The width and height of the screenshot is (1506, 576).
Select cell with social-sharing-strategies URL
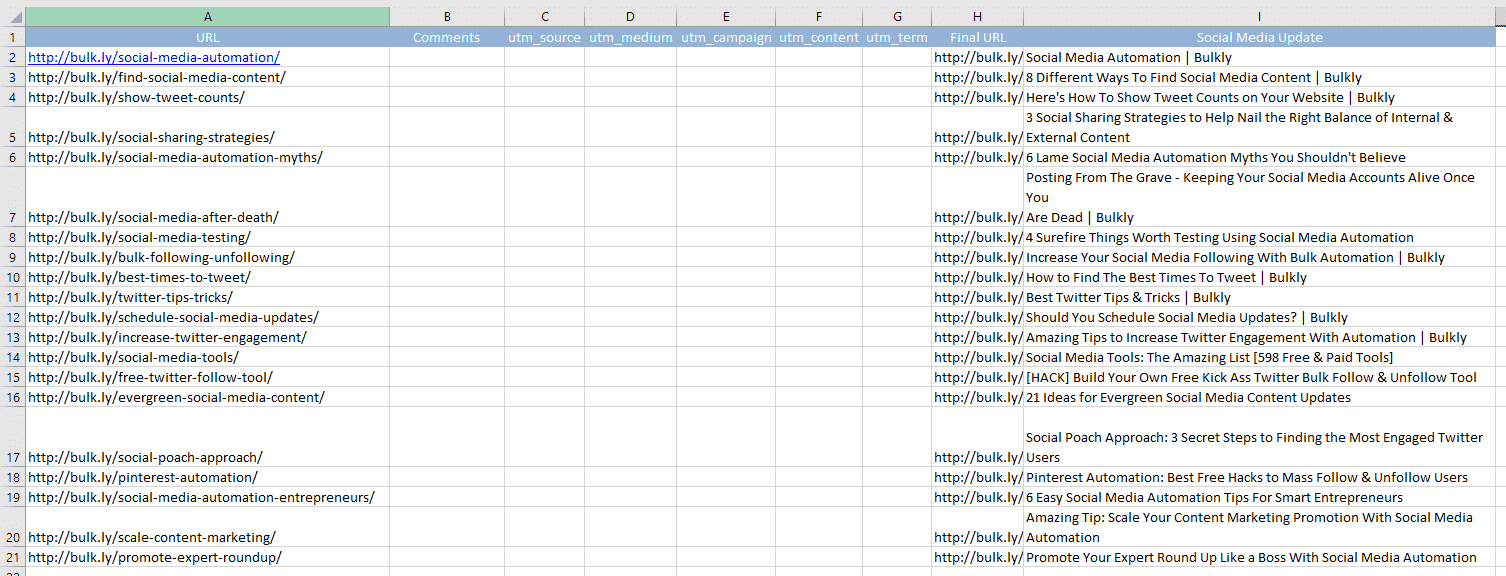208,127
